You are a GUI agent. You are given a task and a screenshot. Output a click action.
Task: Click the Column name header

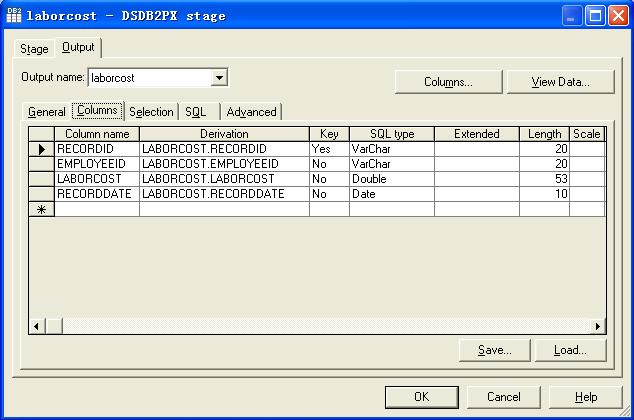tap(97, 134)
